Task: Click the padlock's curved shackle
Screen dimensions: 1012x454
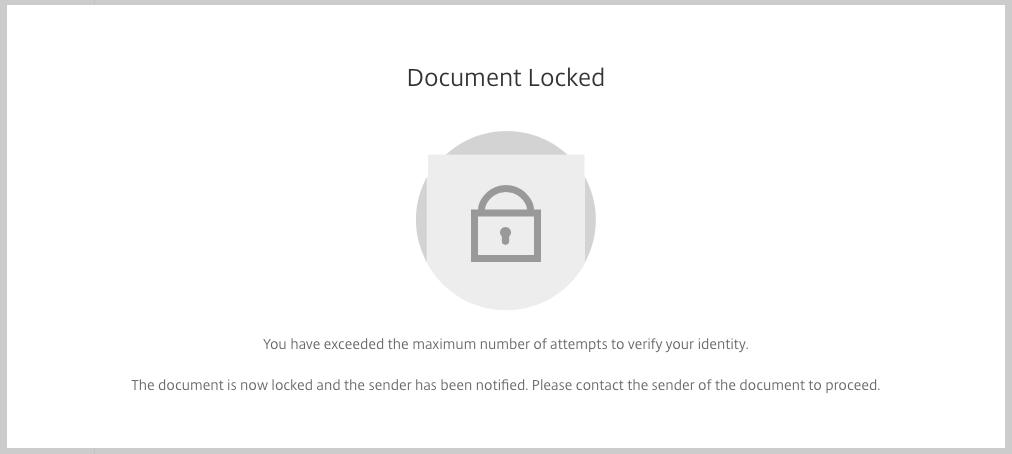Action: point(505,197)
